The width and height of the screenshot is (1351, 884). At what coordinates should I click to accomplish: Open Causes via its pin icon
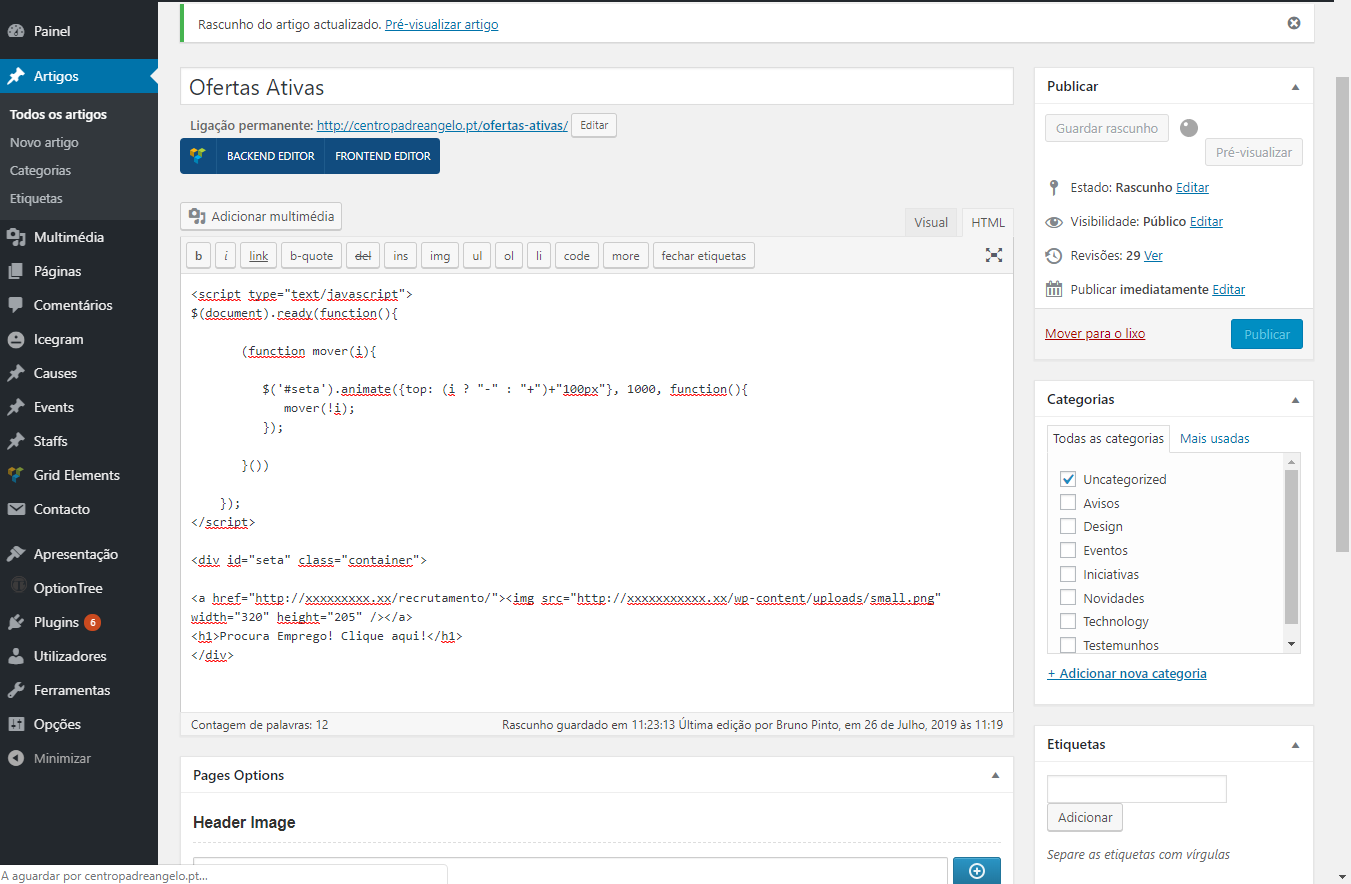pos(16,373)
